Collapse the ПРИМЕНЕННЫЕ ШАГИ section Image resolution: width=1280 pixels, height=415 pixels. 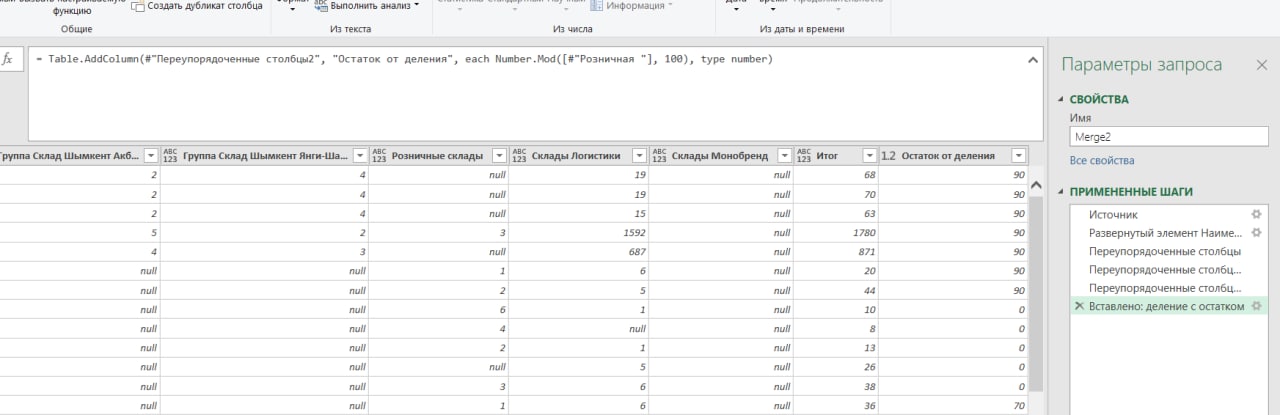pos(1063,191)
